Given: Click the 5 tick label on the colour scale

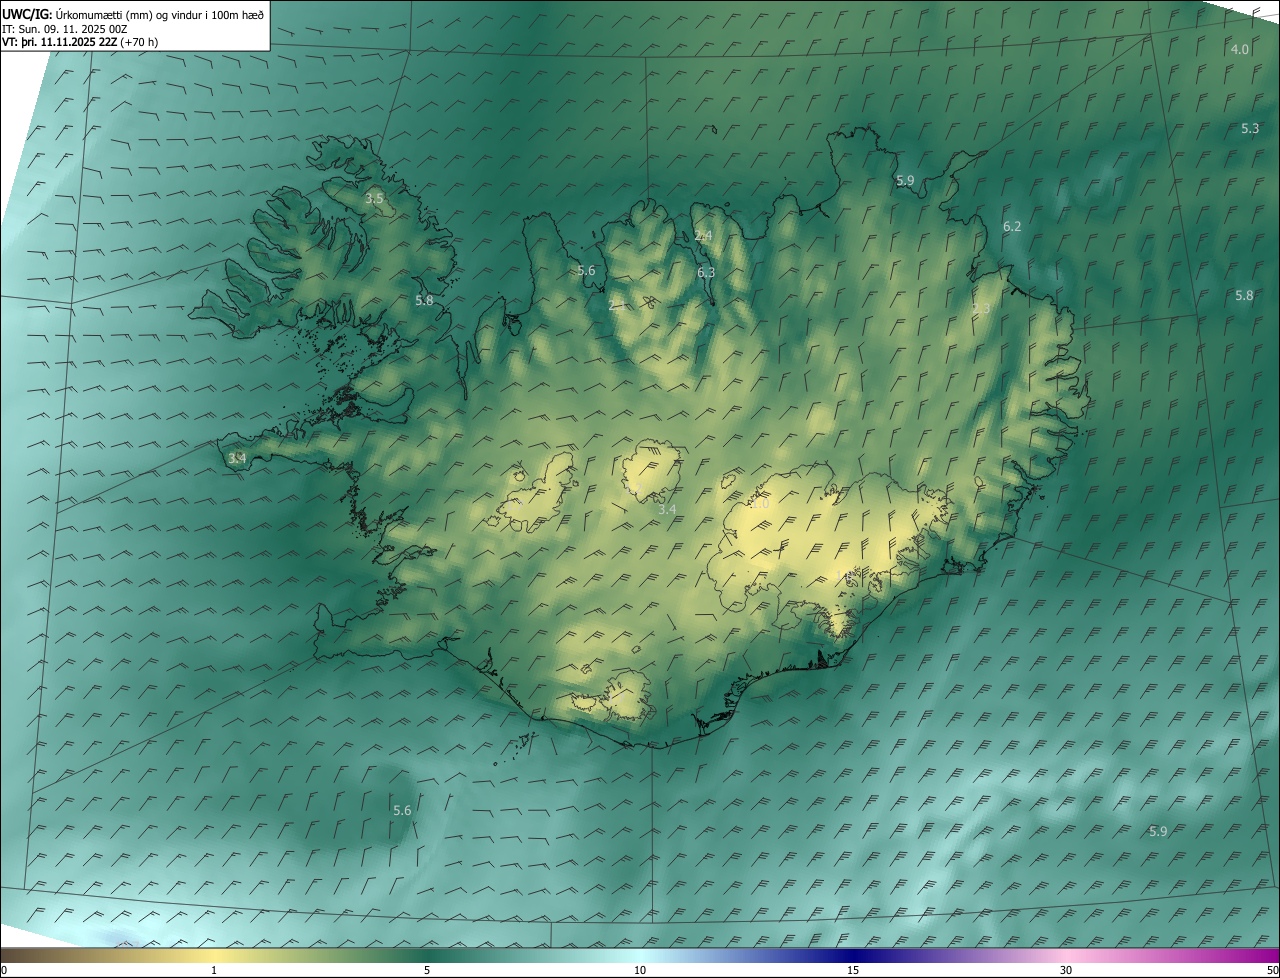Looking at the screenshot, I should click(x=427, y=970).
